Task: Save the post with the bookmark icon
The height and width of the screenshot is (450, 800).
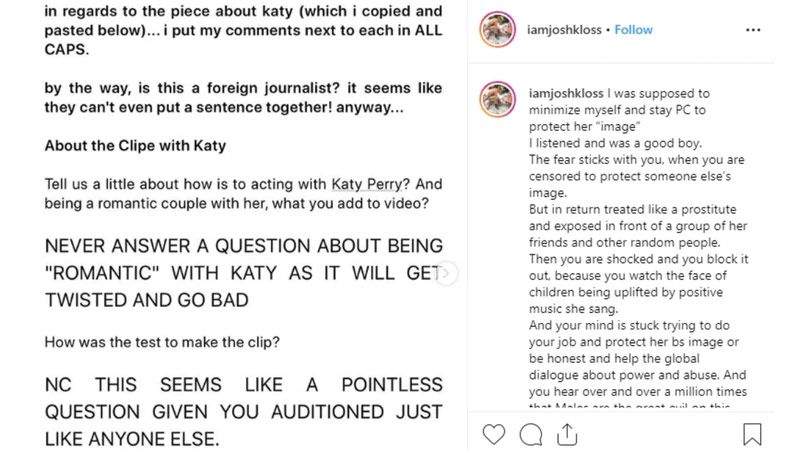Action: [753, 433]
